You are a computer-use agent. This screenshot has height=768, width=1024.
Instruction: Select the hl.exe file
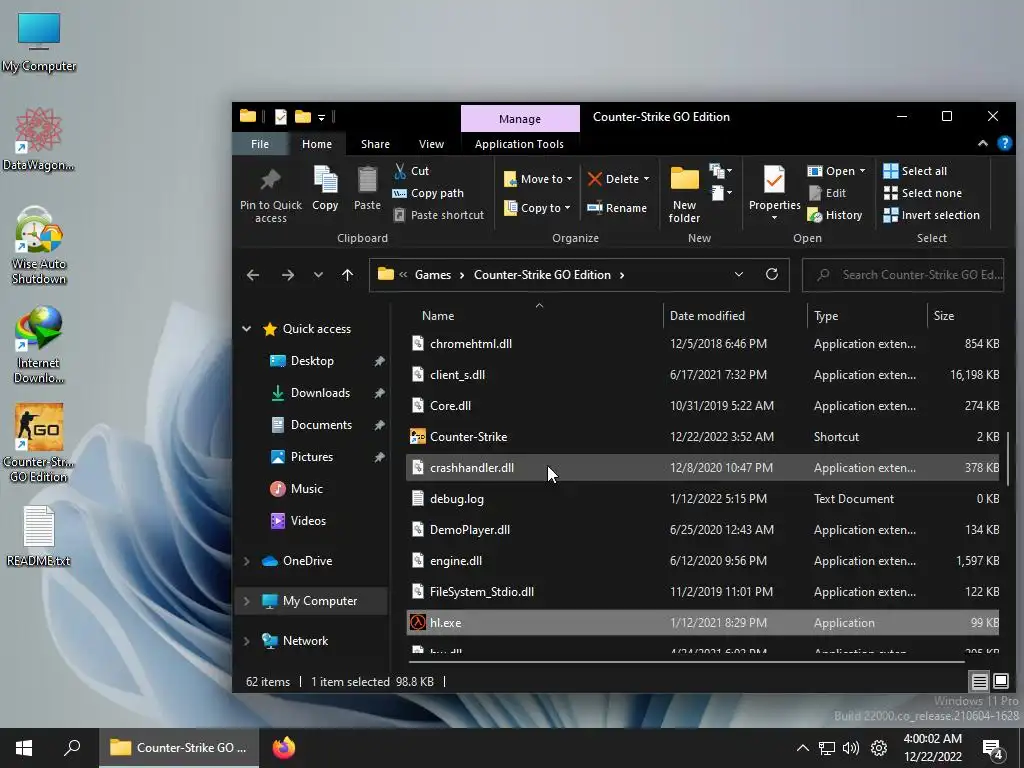pos(703,622)
